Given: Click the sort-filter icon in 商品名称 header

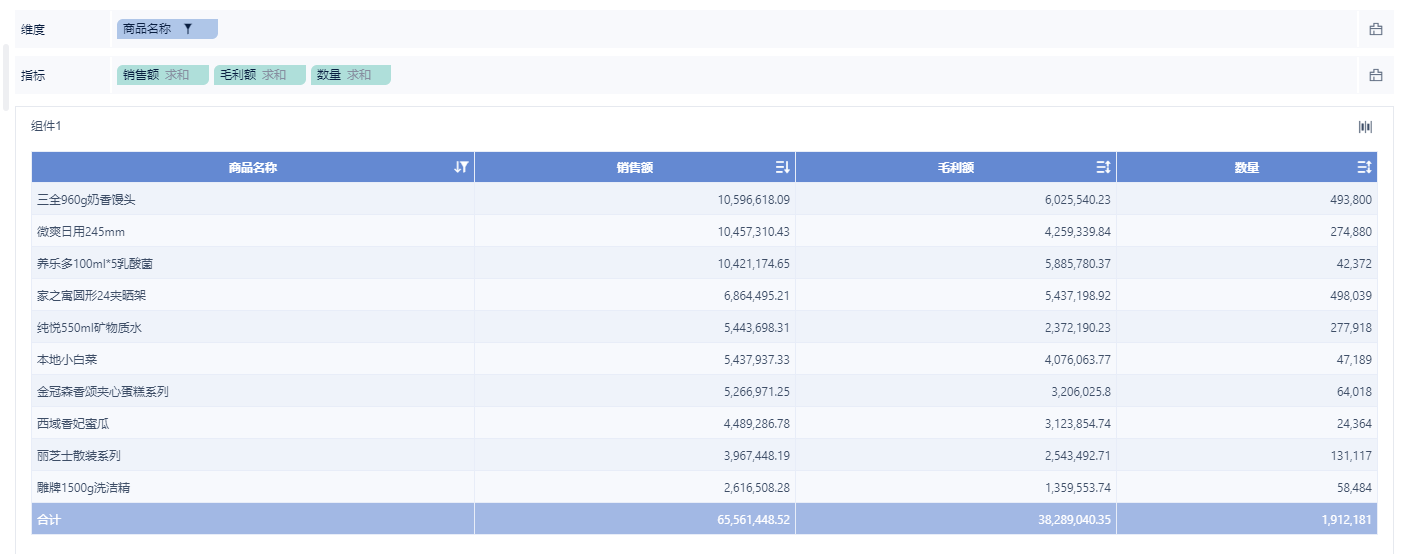Looking at the screenshot, I should pyautogui.click(x=461, y=167).
